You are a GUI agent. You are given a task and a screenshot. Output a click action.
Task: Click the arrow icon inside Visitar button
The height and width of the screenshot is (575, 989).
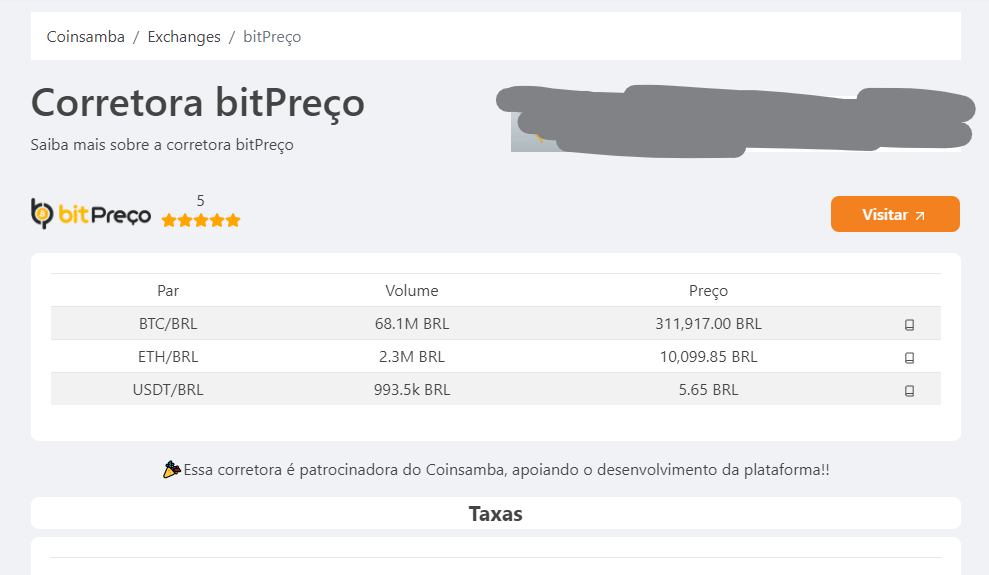coord(920,216)
